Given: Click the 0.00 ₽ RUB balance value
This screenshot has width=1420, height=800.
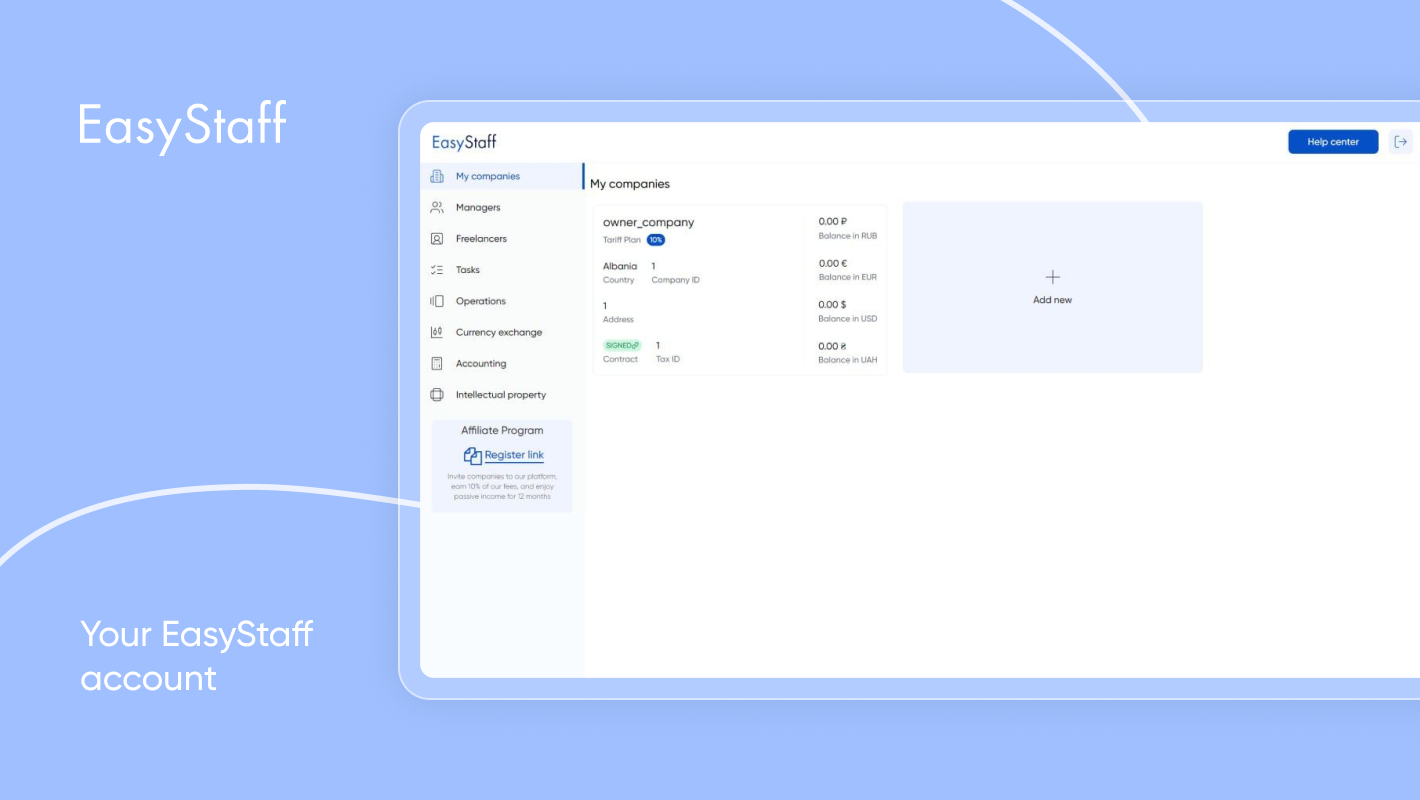Looking at the screenshot, I should click(833, 222).
